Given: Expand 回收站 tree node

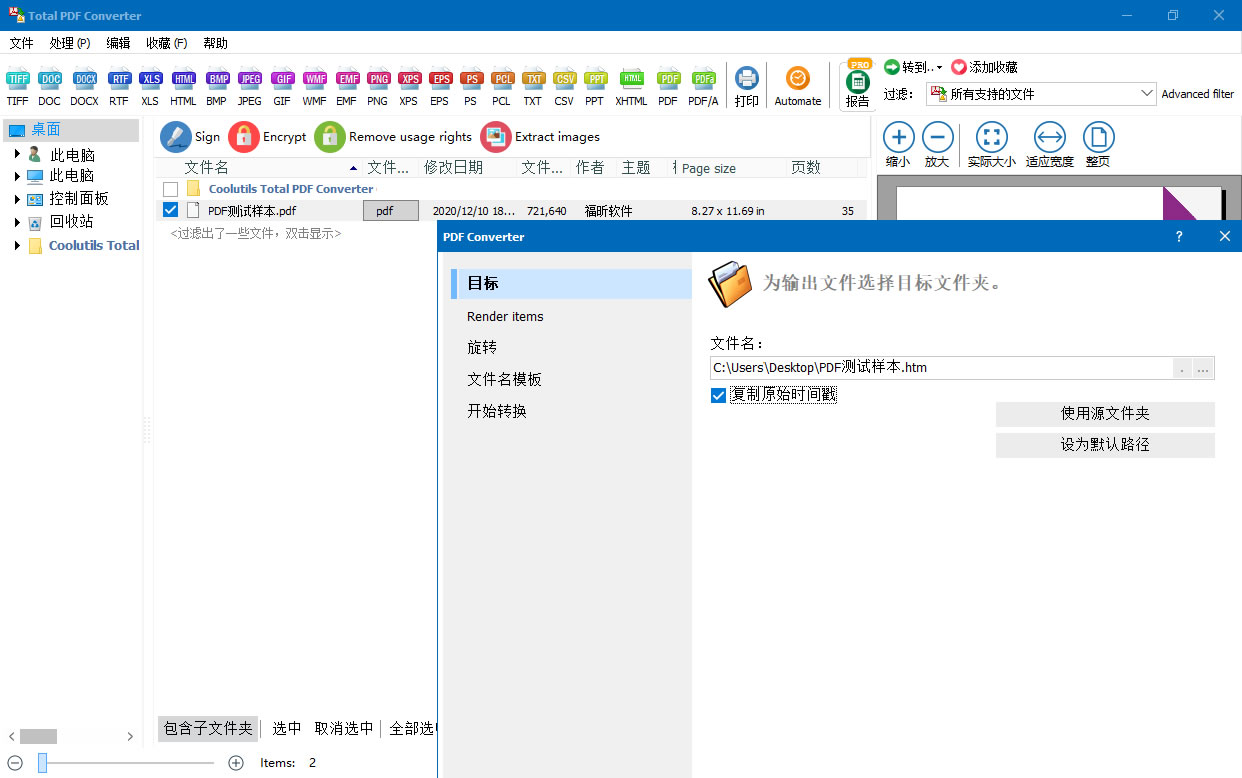Looking at the screenshot, I should [17, 222].
